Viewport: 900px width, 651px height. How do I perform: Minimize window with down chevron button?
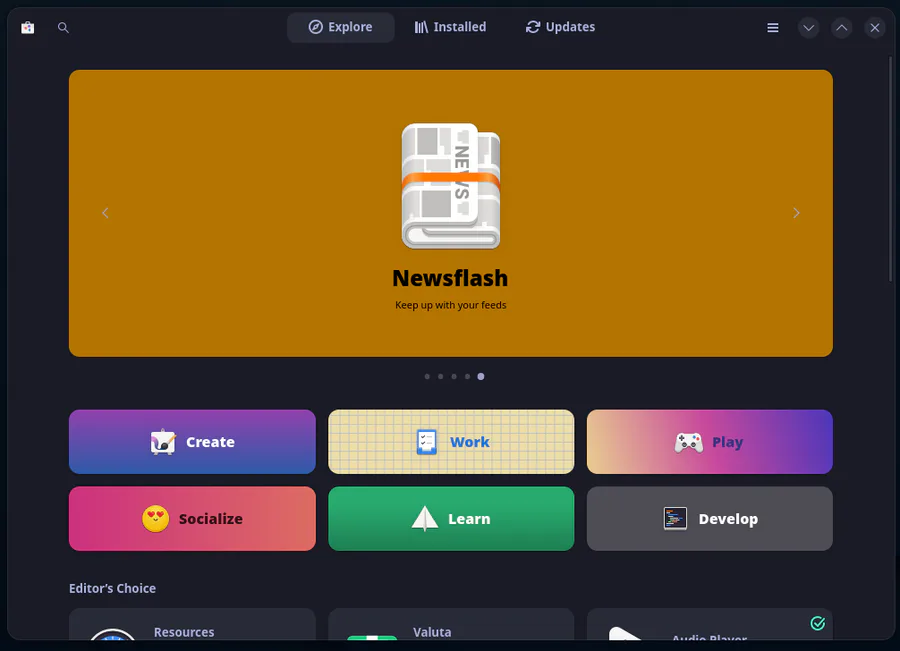(x=808, y=28)
